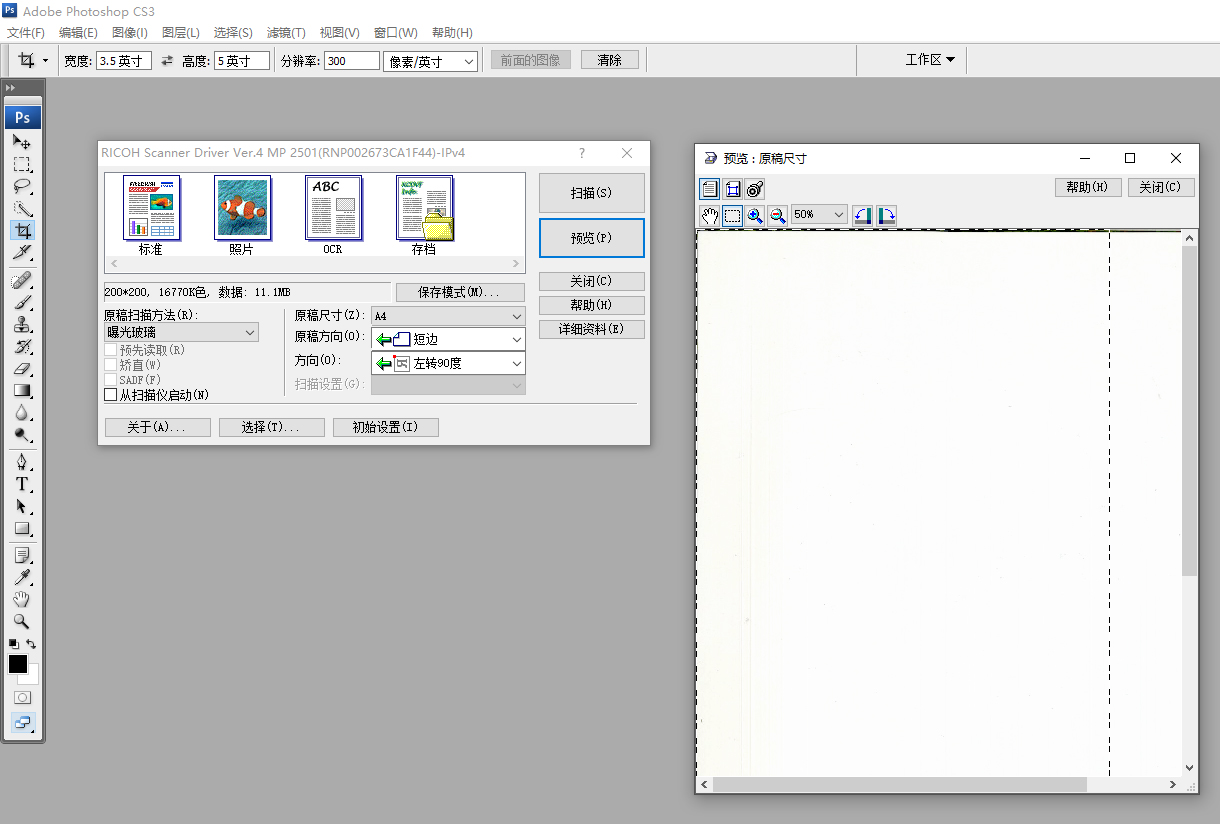Select the Move tool
The height and width of the screenshot is (824, 1220).
(22, 142)
